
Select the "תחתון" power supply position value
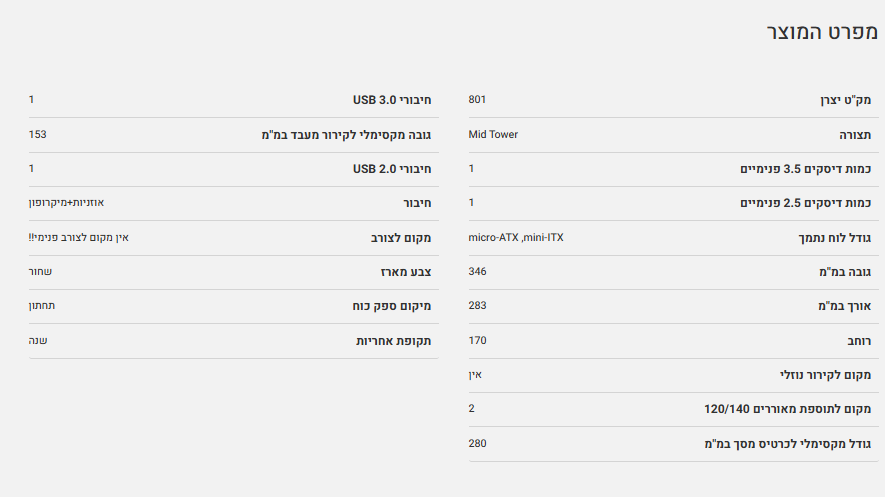coord(44,306)
